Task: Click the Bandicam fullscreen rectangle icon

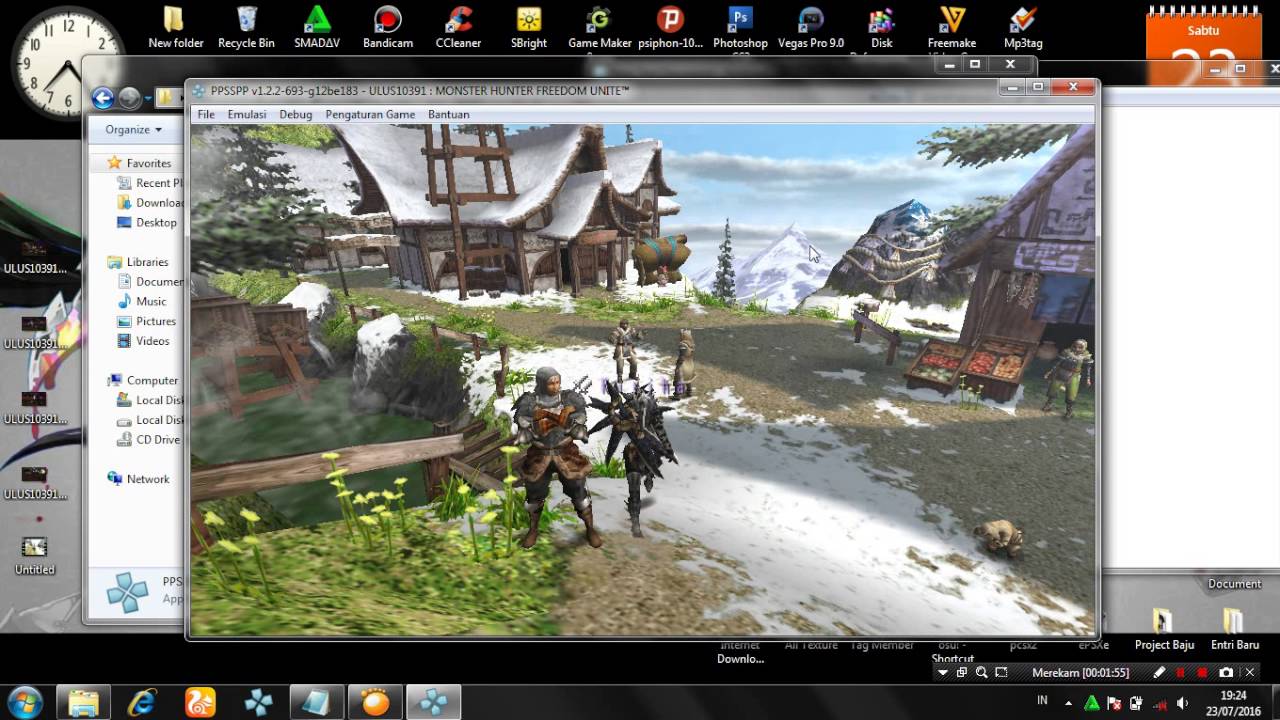Action: point(1002,673)
